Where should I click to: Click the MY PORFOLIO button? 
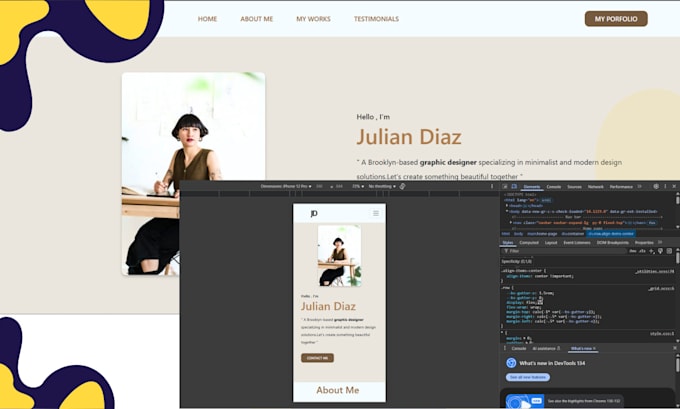click(x=616, y=19)
